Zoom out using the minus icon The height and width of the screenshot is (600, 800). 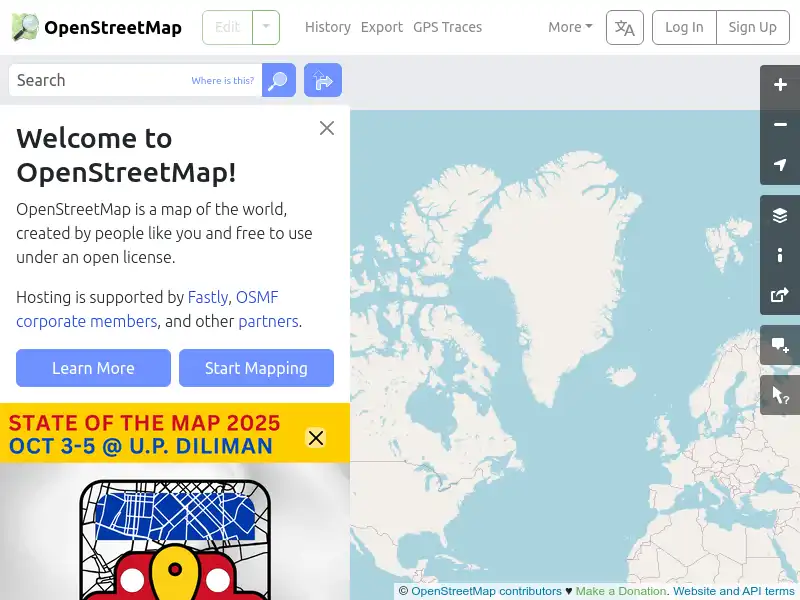779,124
